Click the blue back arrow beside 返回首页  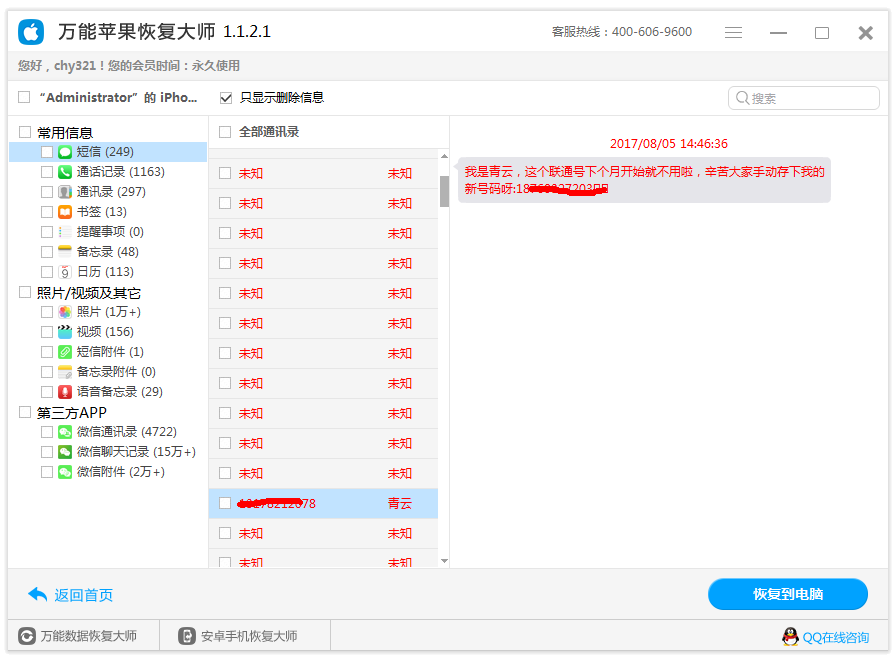click(x=38, y=594)
